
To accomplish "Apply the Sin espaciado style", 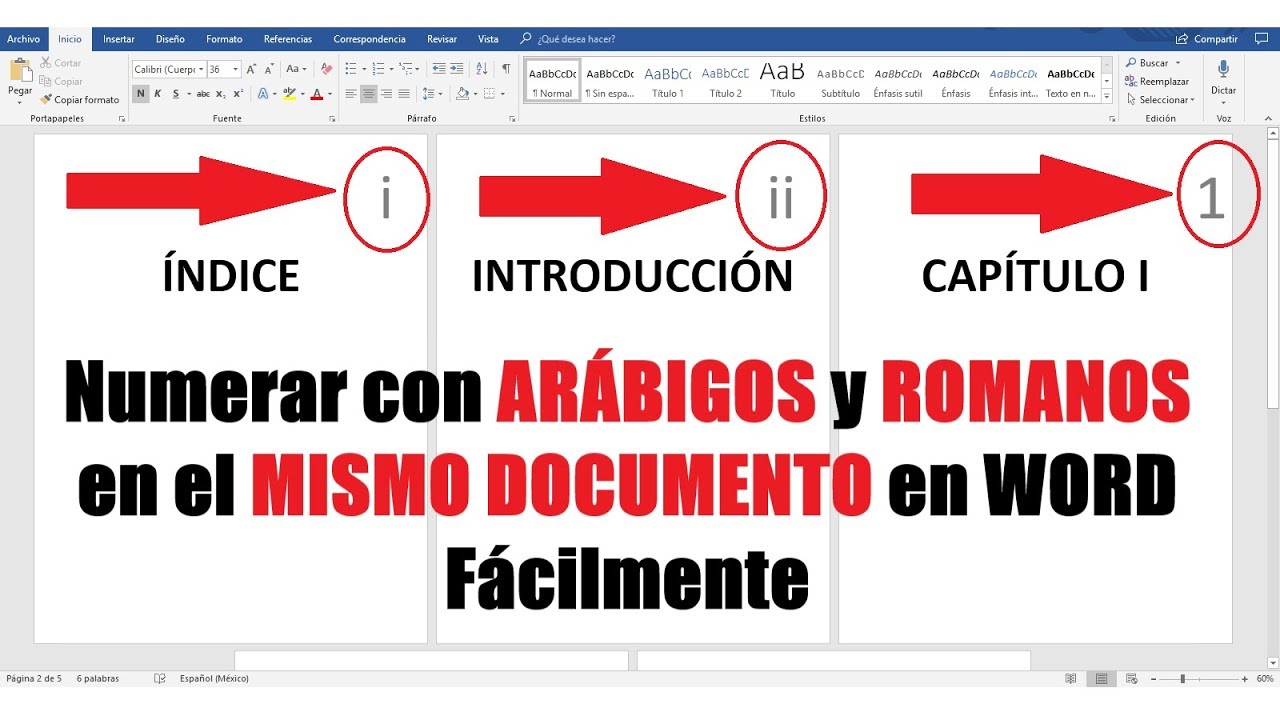I will (x=610, y=81).
